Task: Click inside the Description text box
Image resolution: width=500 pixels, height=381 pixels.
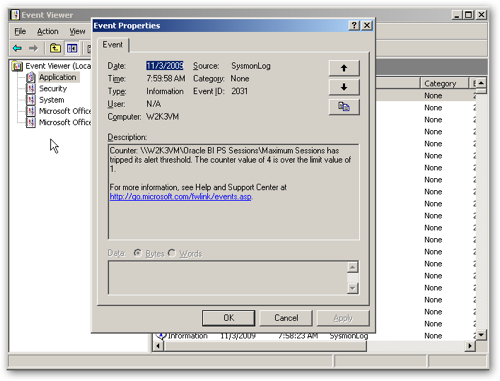Action: click(234, 192)
